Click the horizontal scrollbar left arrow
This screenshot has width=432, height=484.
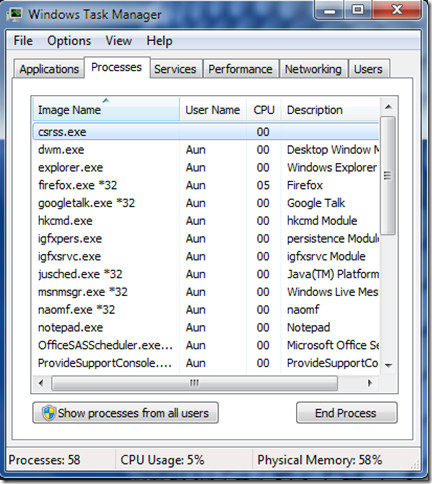coord(41,383)
